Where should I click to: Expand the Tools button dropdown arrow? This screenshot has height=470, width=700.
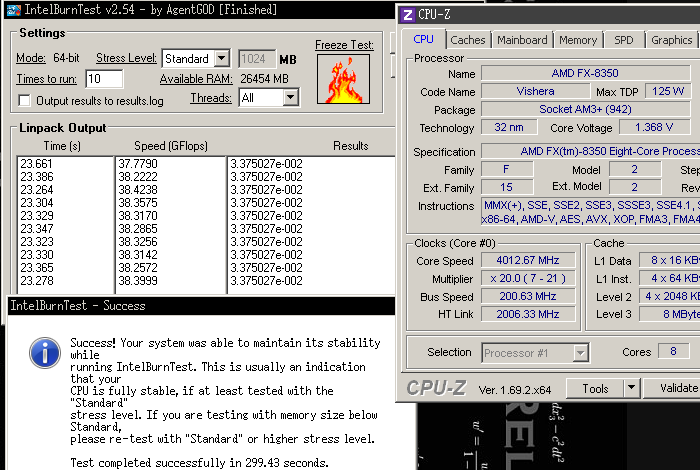point(632,388)
